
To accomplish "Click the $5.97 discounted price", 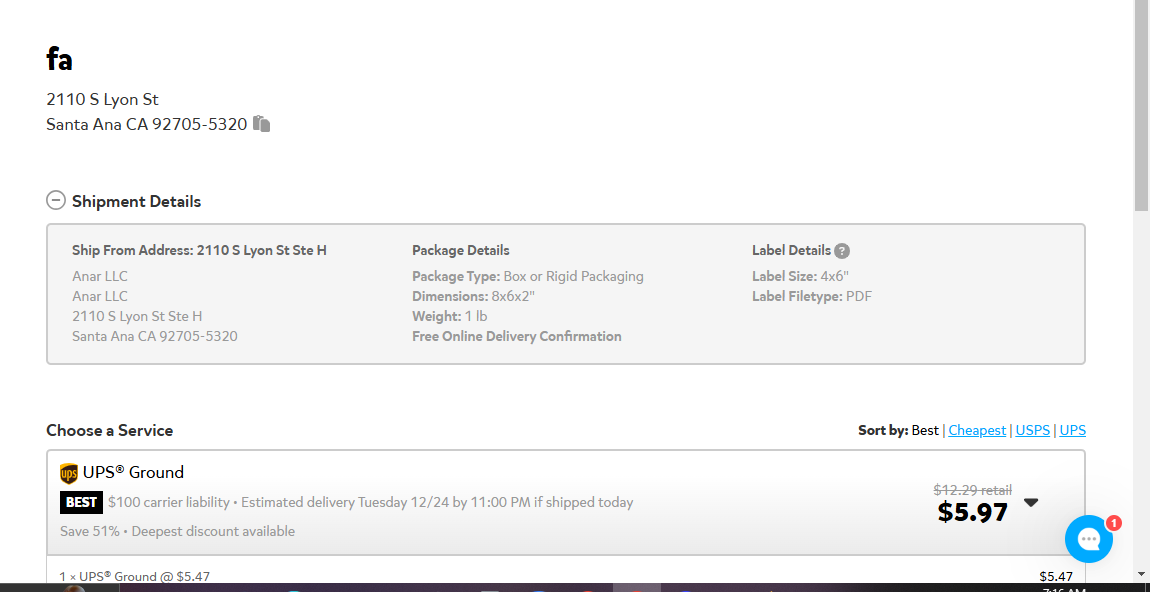I will click(973, 512).
